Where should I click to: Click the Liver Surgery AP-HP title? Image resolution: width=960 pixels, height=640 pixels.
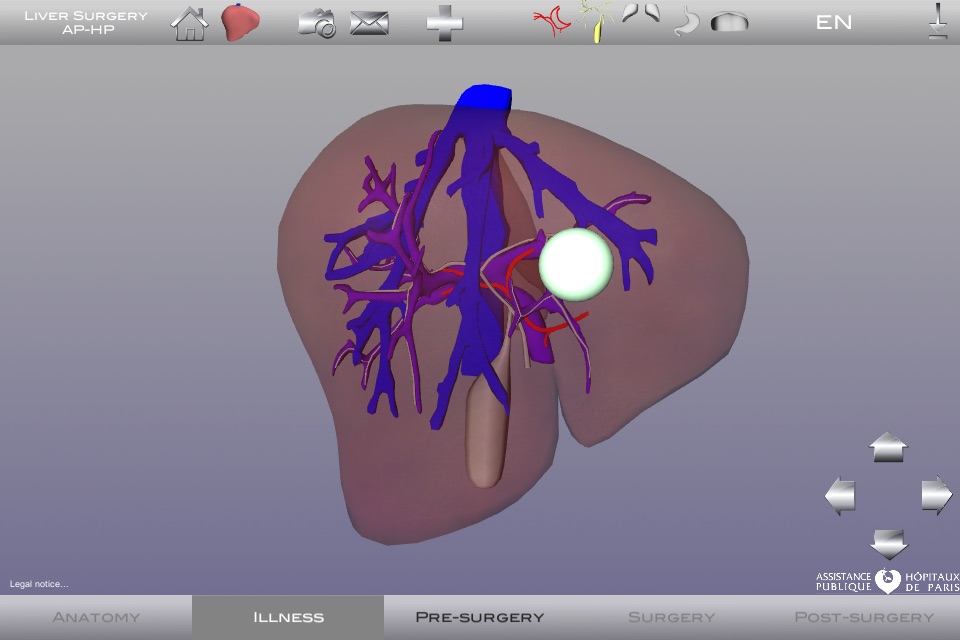click(86, 22)
